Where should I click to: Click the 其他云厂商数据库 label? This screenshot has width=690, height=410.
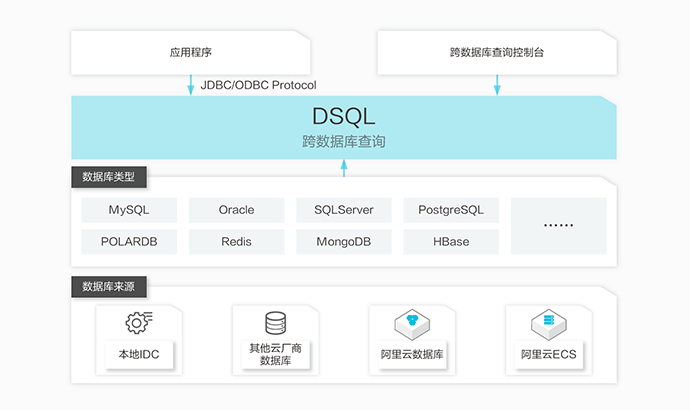(x=275, y=354)
